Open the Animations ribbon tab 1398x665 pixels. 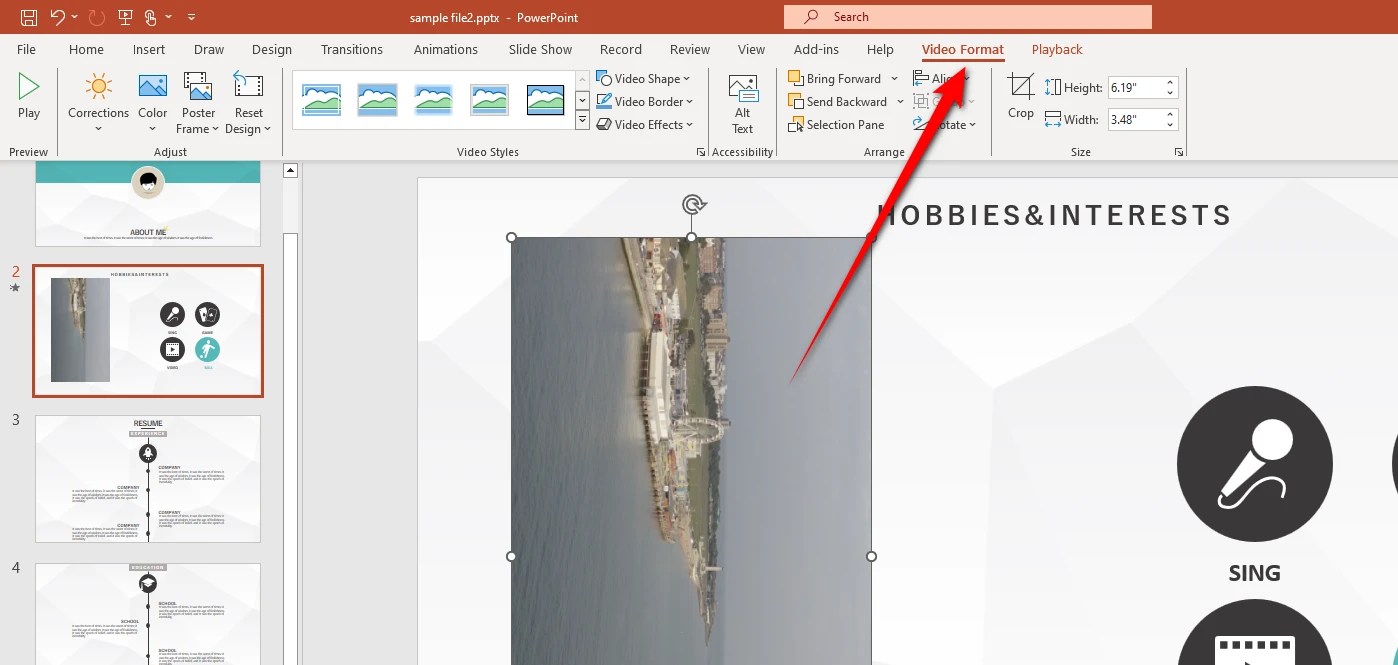click(x=445, y=49)
